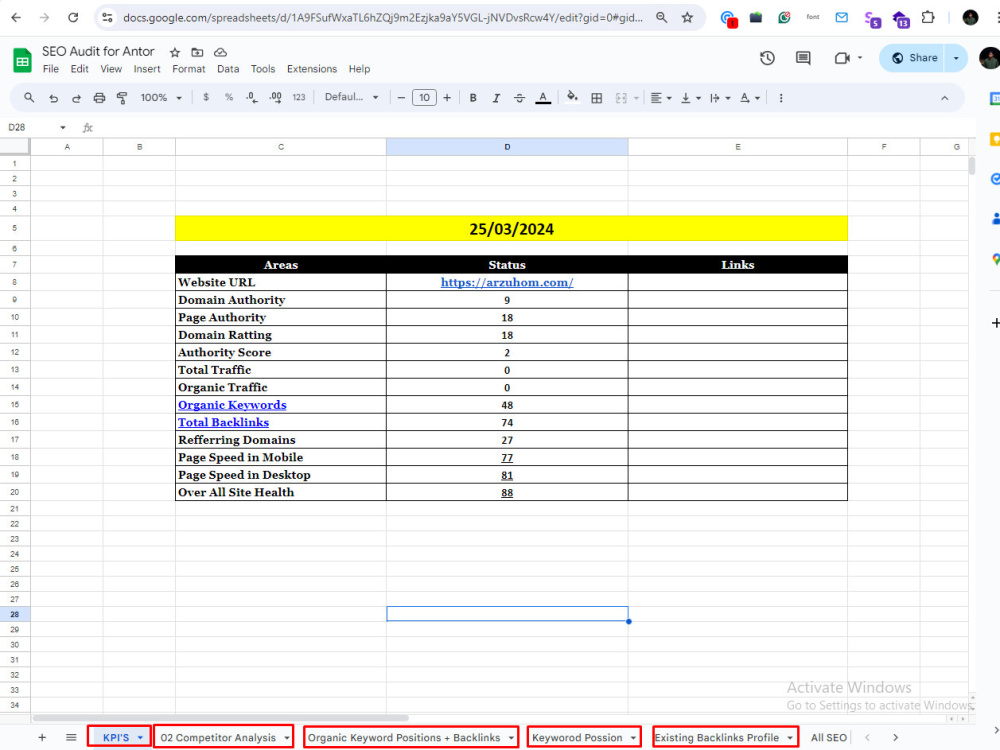Switch to 02 Competitor Analysis tab
This screenshot has height=750, width=1000.
[224, 737]
